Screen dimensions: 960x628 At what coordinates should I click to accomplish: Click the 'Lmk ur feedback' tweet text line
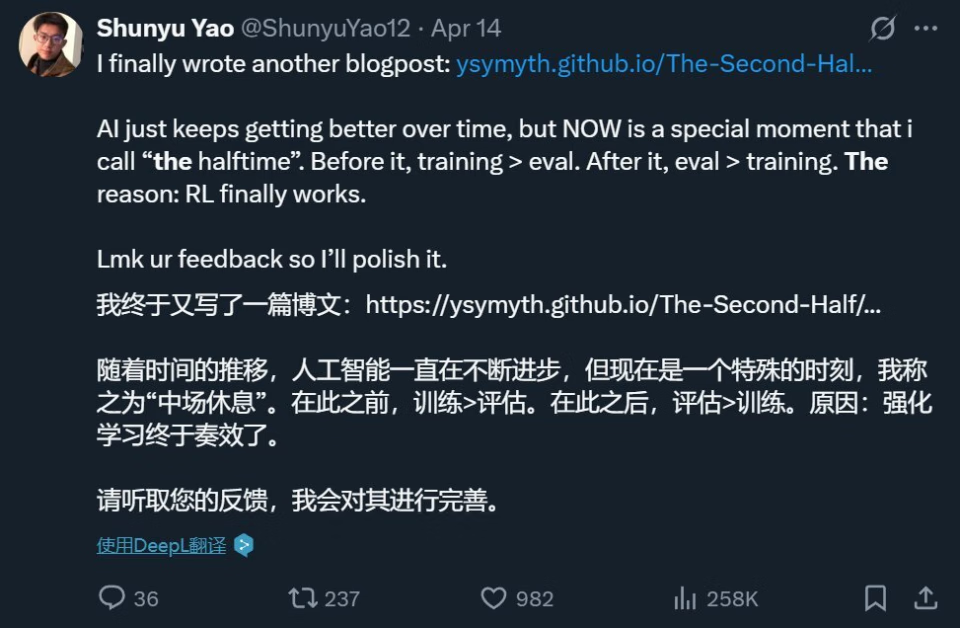272,260
